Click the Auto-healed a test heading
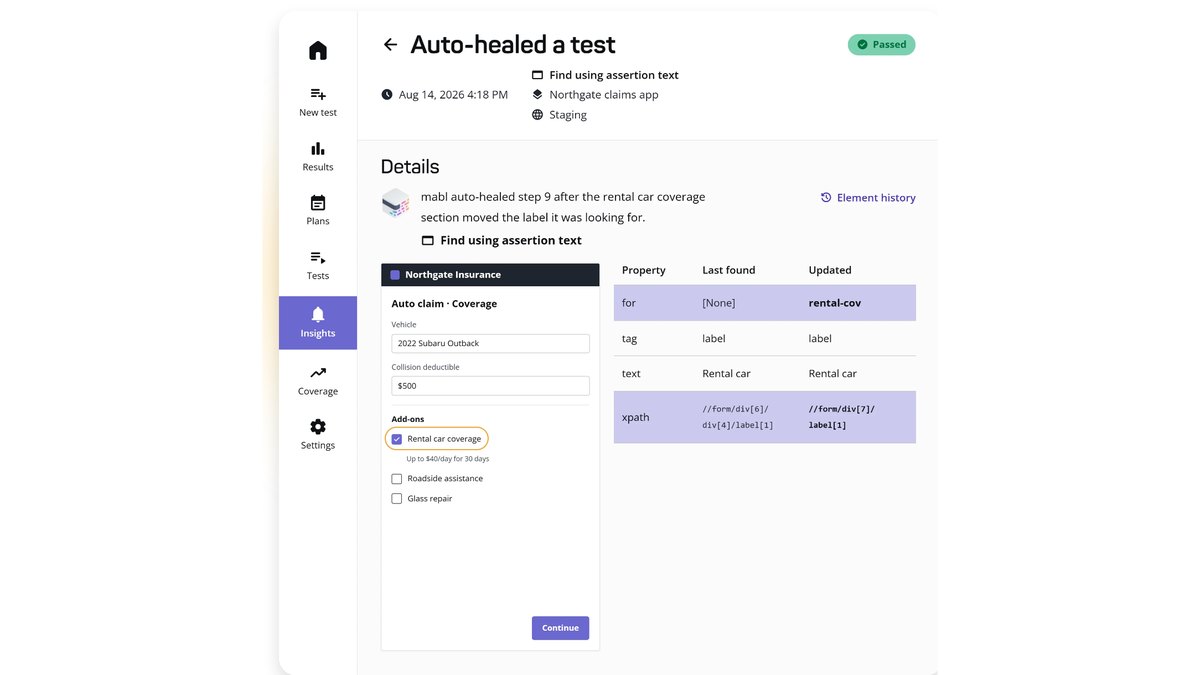1200x675 pixels. pos(513,45)
